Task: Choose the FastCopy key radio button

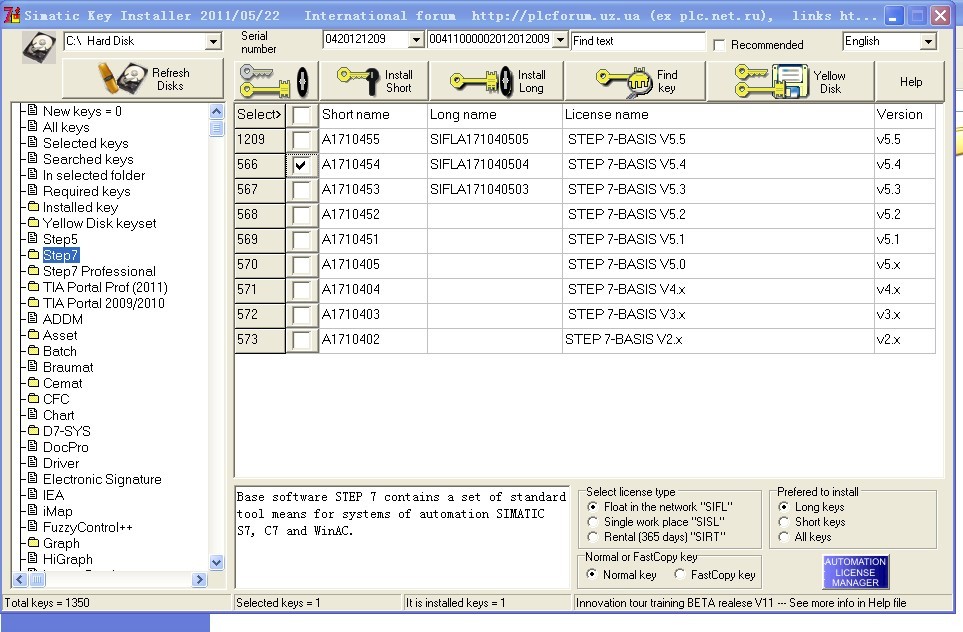Action: pyautogui.click(x=680, y=575)
